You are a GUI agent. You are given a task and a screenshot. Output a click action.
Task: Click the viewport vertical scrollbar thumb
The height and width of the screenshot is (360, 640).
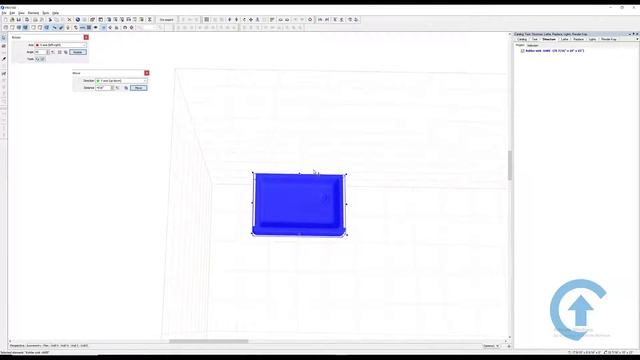[510, 165]
